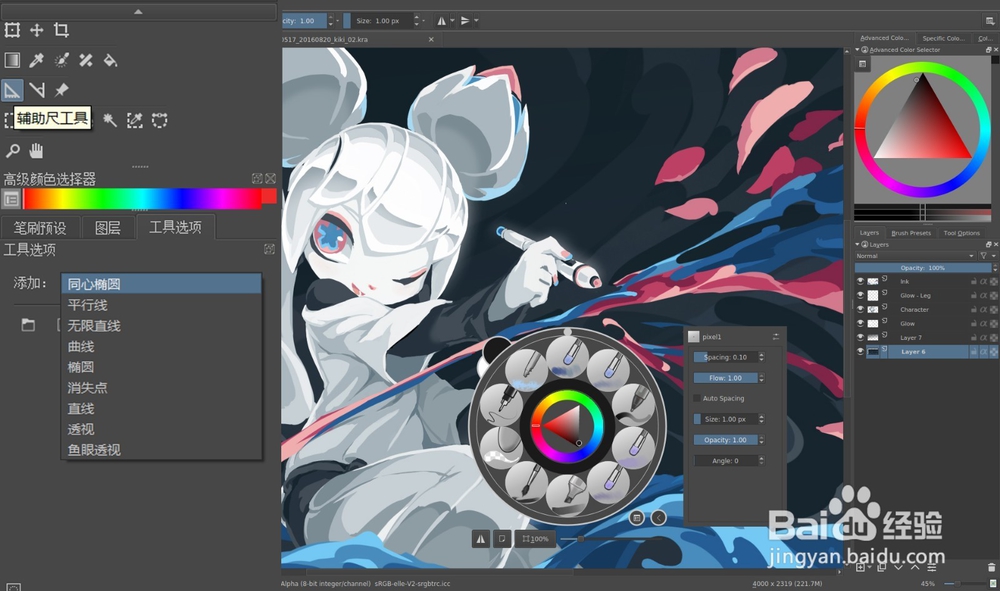The width and height of the screenshot is (1000, 591).
Task: Increase Spacing value with stepper
Action: click(761, 355)
